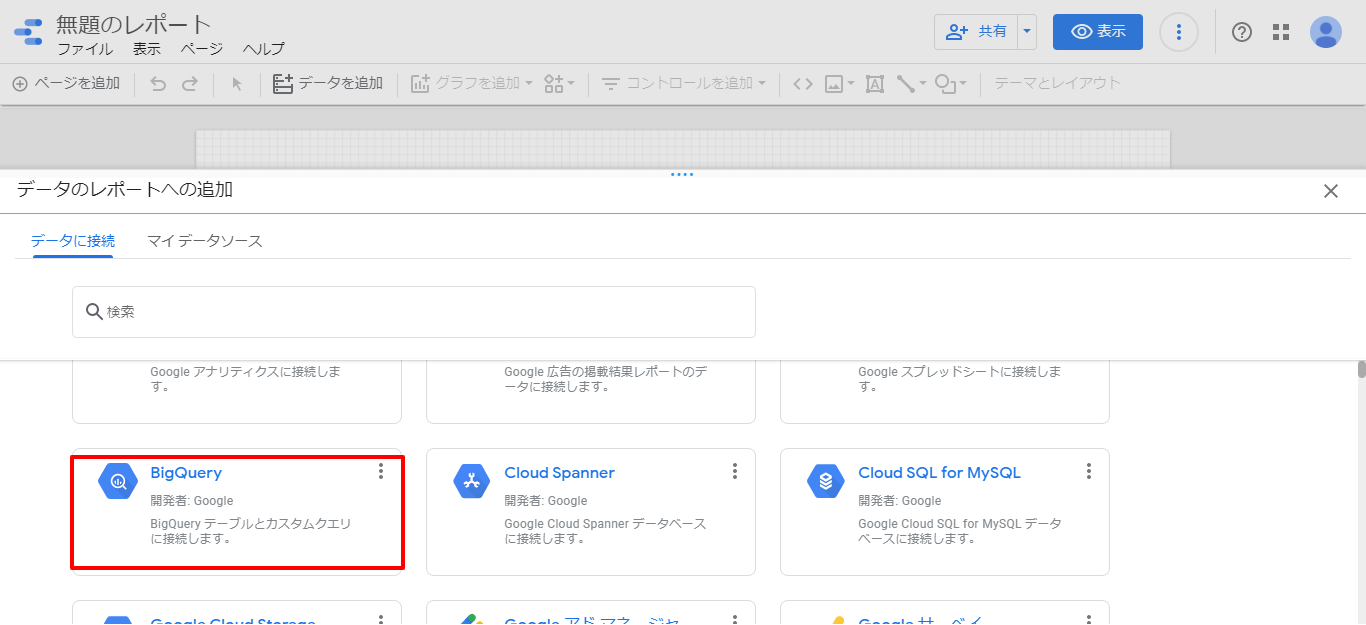Click the user account avatar

(x=1326, y=32)
